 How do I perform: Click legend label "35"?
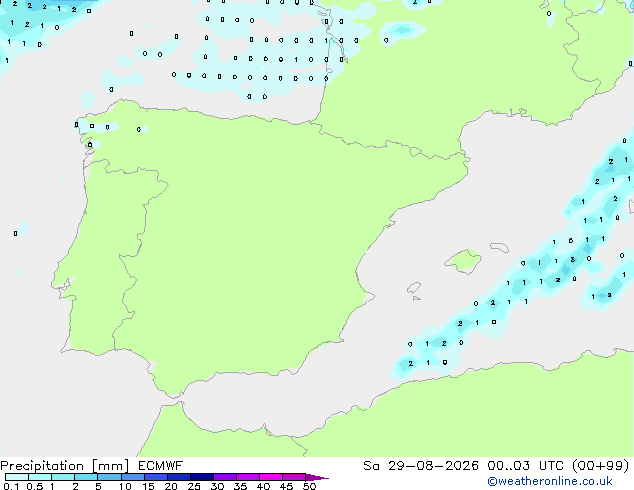click(240, 486)
